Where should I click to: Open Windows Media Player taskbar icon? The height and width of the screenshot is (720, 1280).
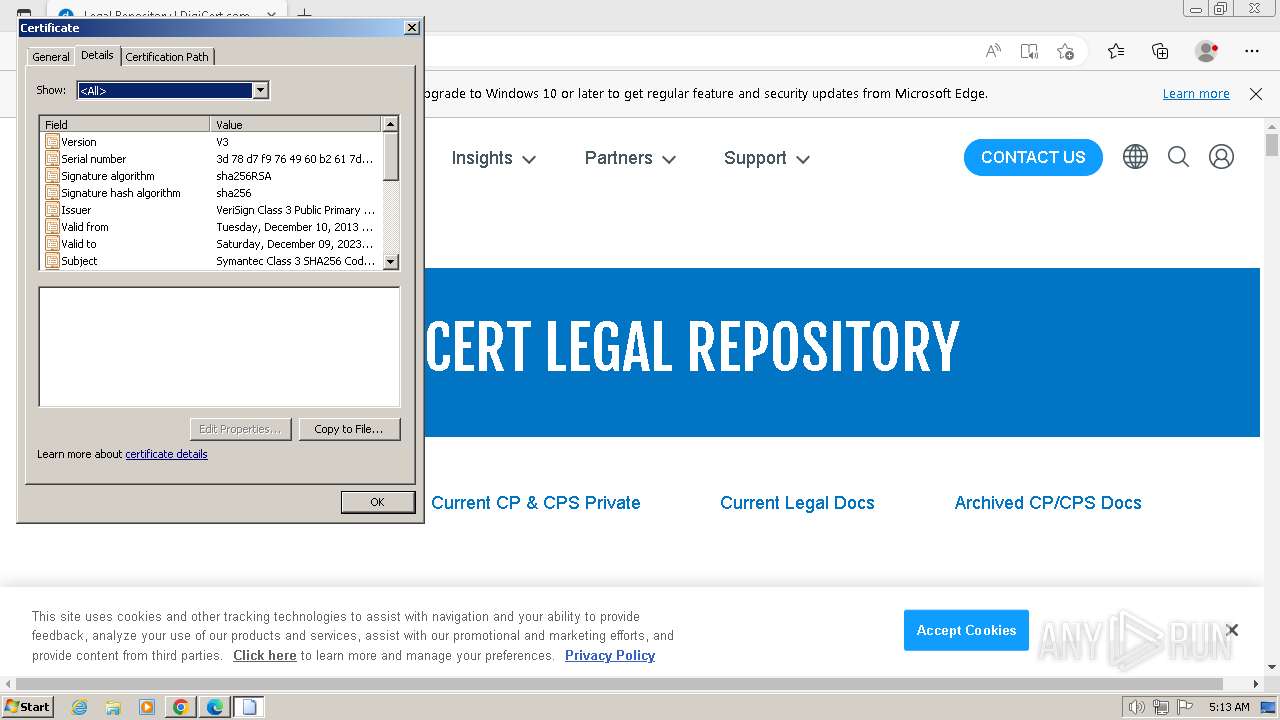coord(147,707)
